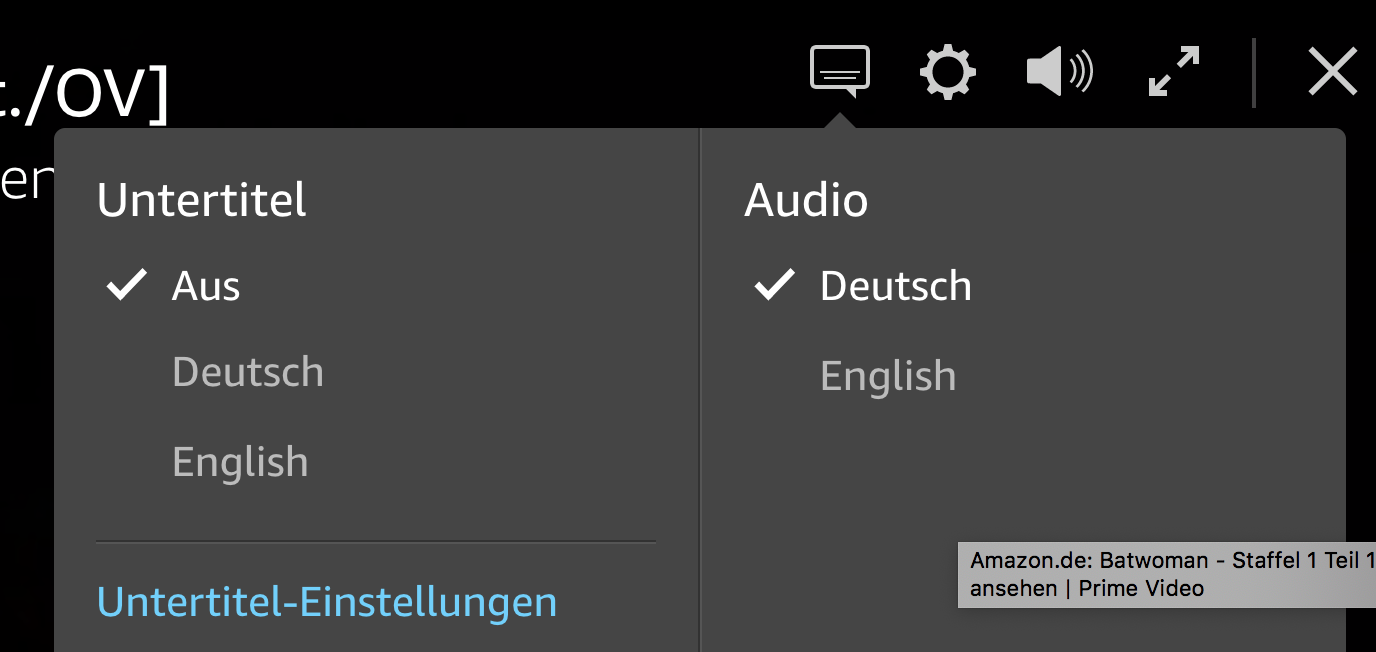Click the checkmark beside audio Deutsch

click(775, 285)
